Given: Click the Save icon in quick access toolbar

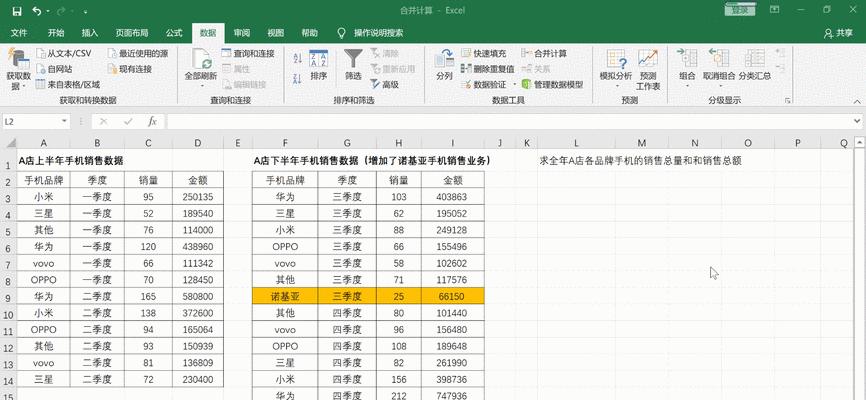Looking at the screenshot, I should tap(17, 10).
